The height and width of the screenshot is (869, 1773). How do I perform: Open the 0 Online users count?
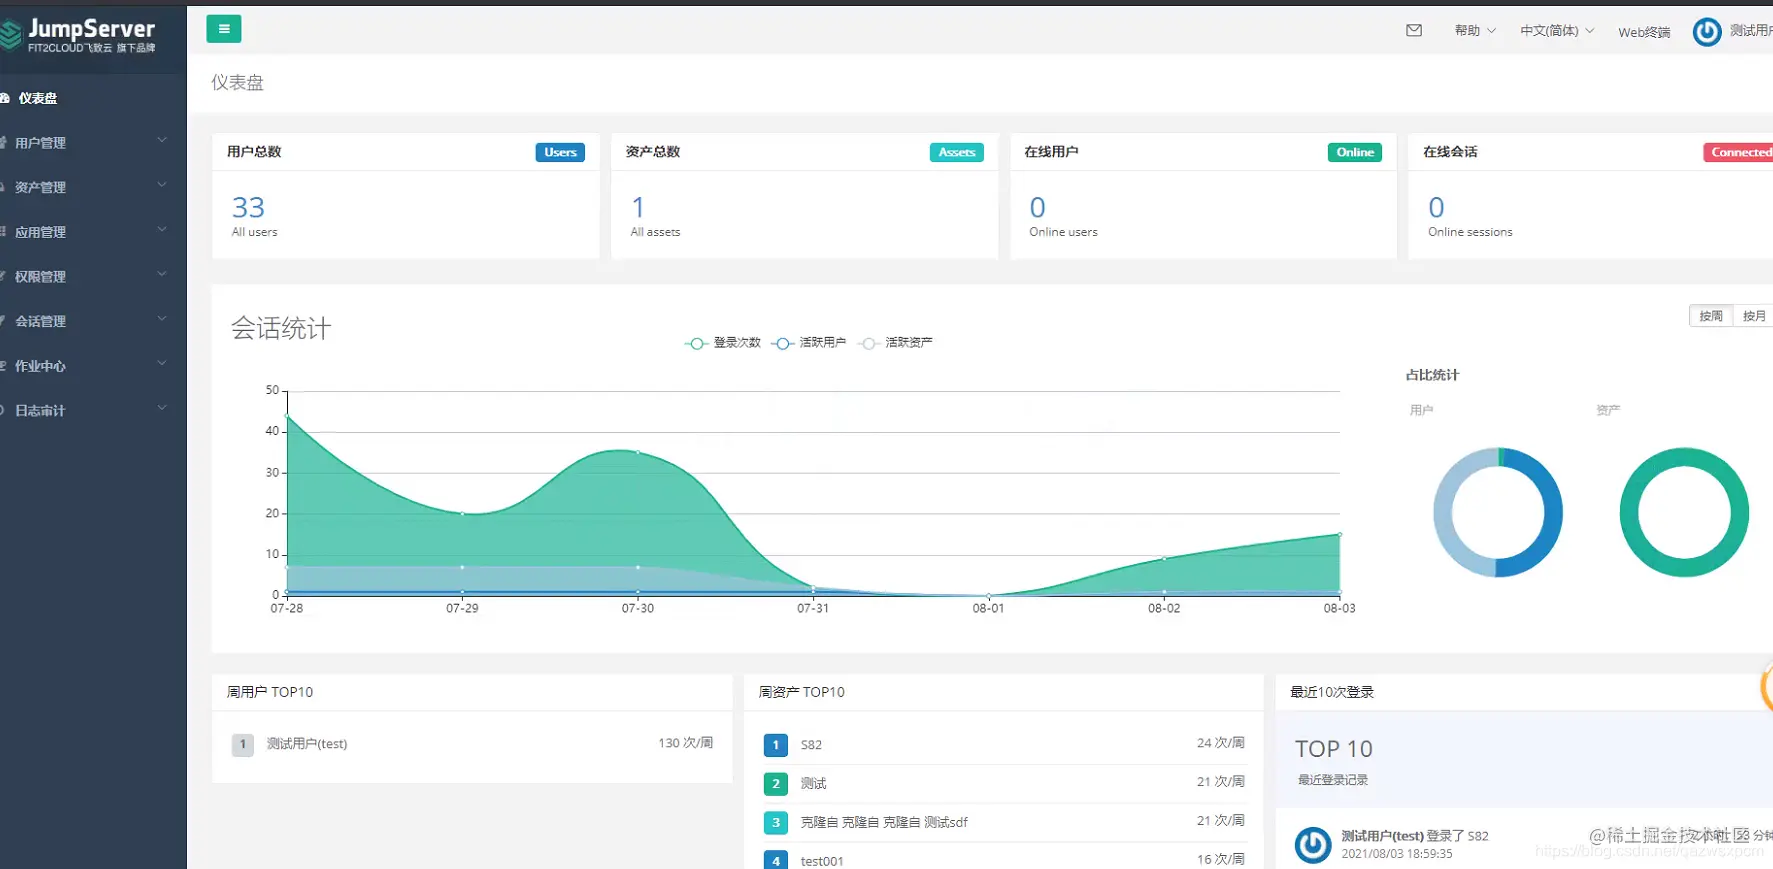point(1037,207)
